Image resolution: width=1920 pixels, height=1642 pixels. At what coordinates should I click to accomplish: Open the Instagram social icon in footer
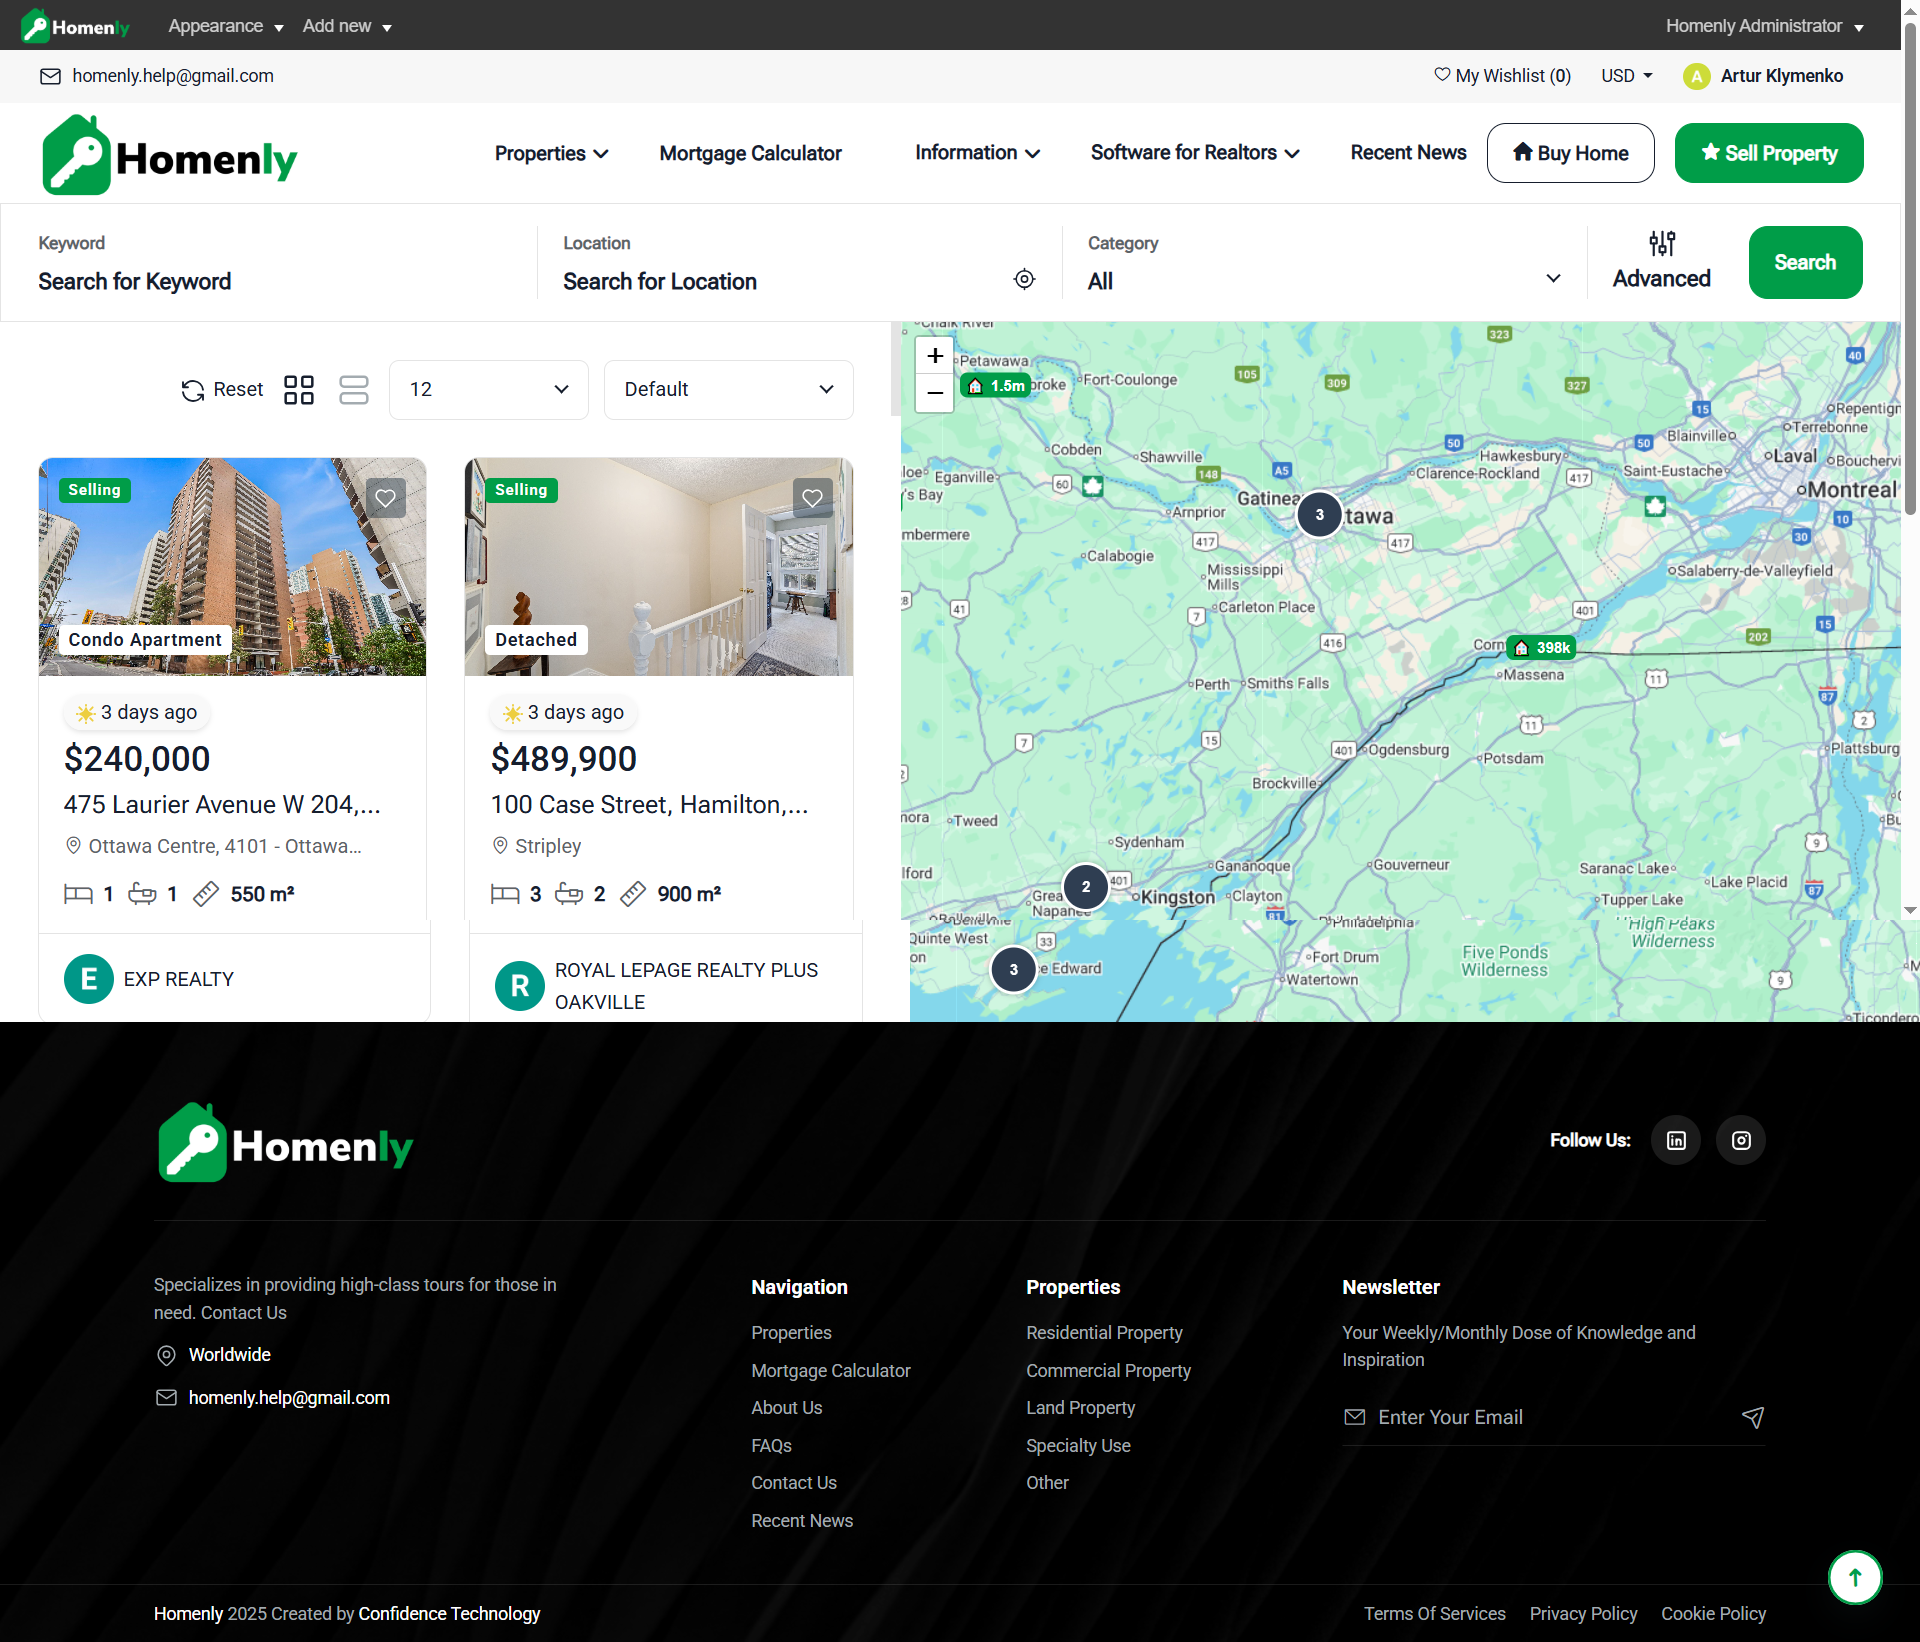point(1741,1140)
